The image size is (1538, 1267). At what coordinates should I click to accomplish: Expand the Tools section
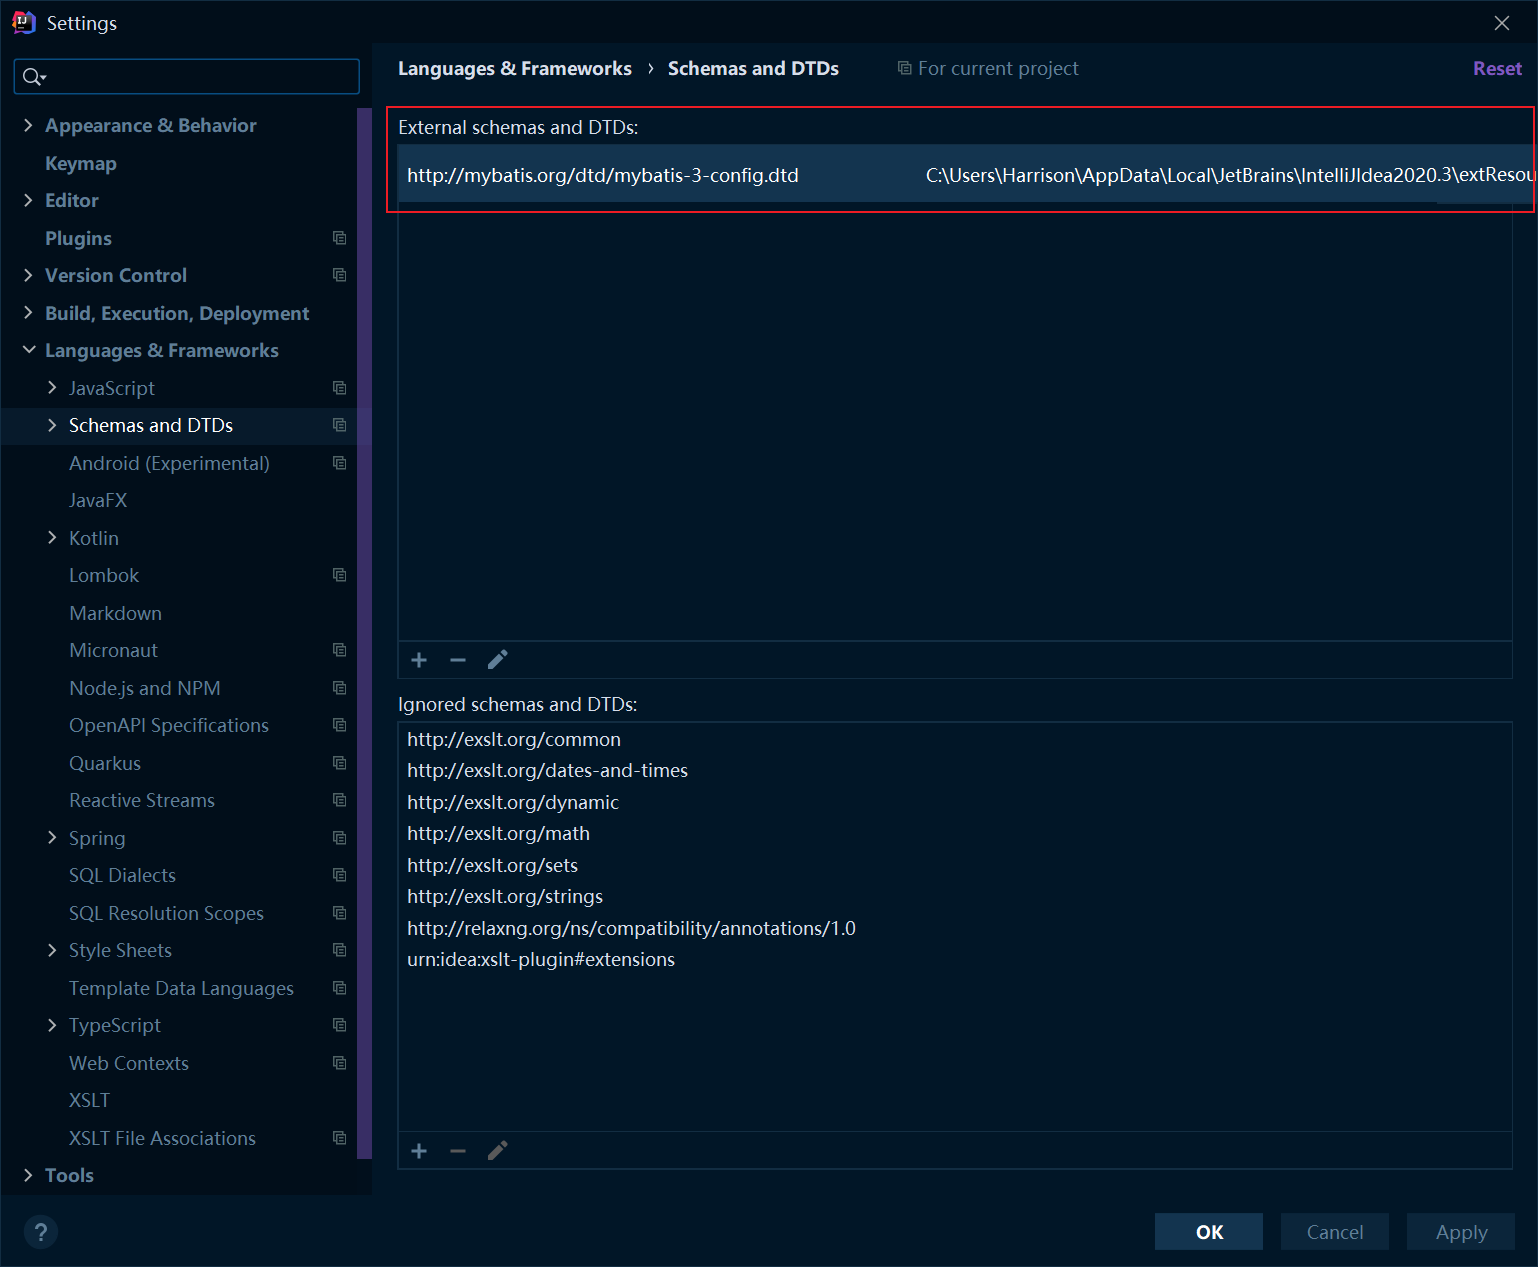click(x=28, y=1175)
